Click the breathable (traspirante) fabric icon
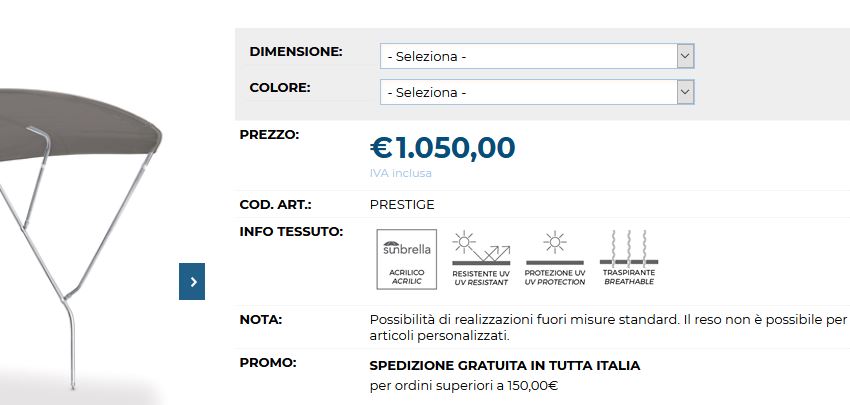Image resolution: width=850 pixels, height=405 pixels. click(x=628, y=259)
